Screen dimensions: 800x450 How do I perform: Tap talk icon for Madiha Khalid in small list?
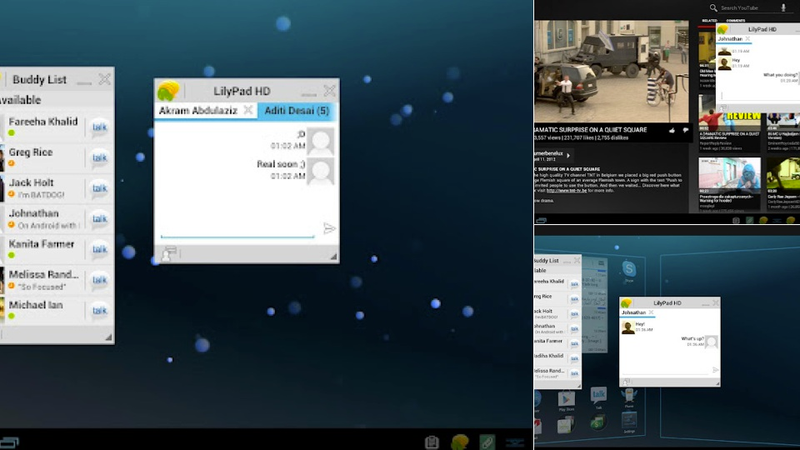click(x=574, y=358)
